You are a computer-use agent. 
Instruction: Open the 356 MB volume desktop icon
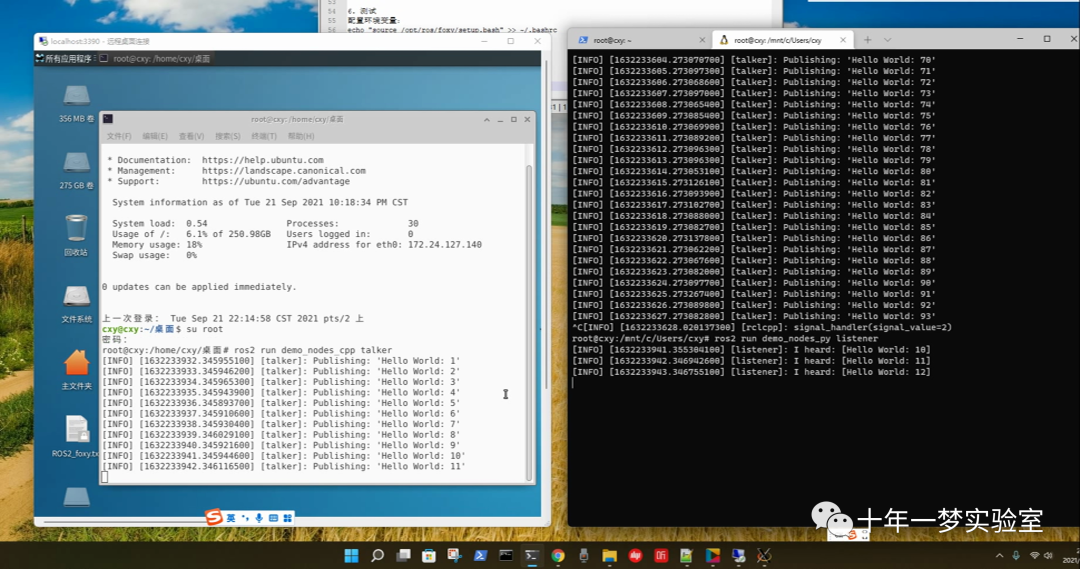coord(76,102)
